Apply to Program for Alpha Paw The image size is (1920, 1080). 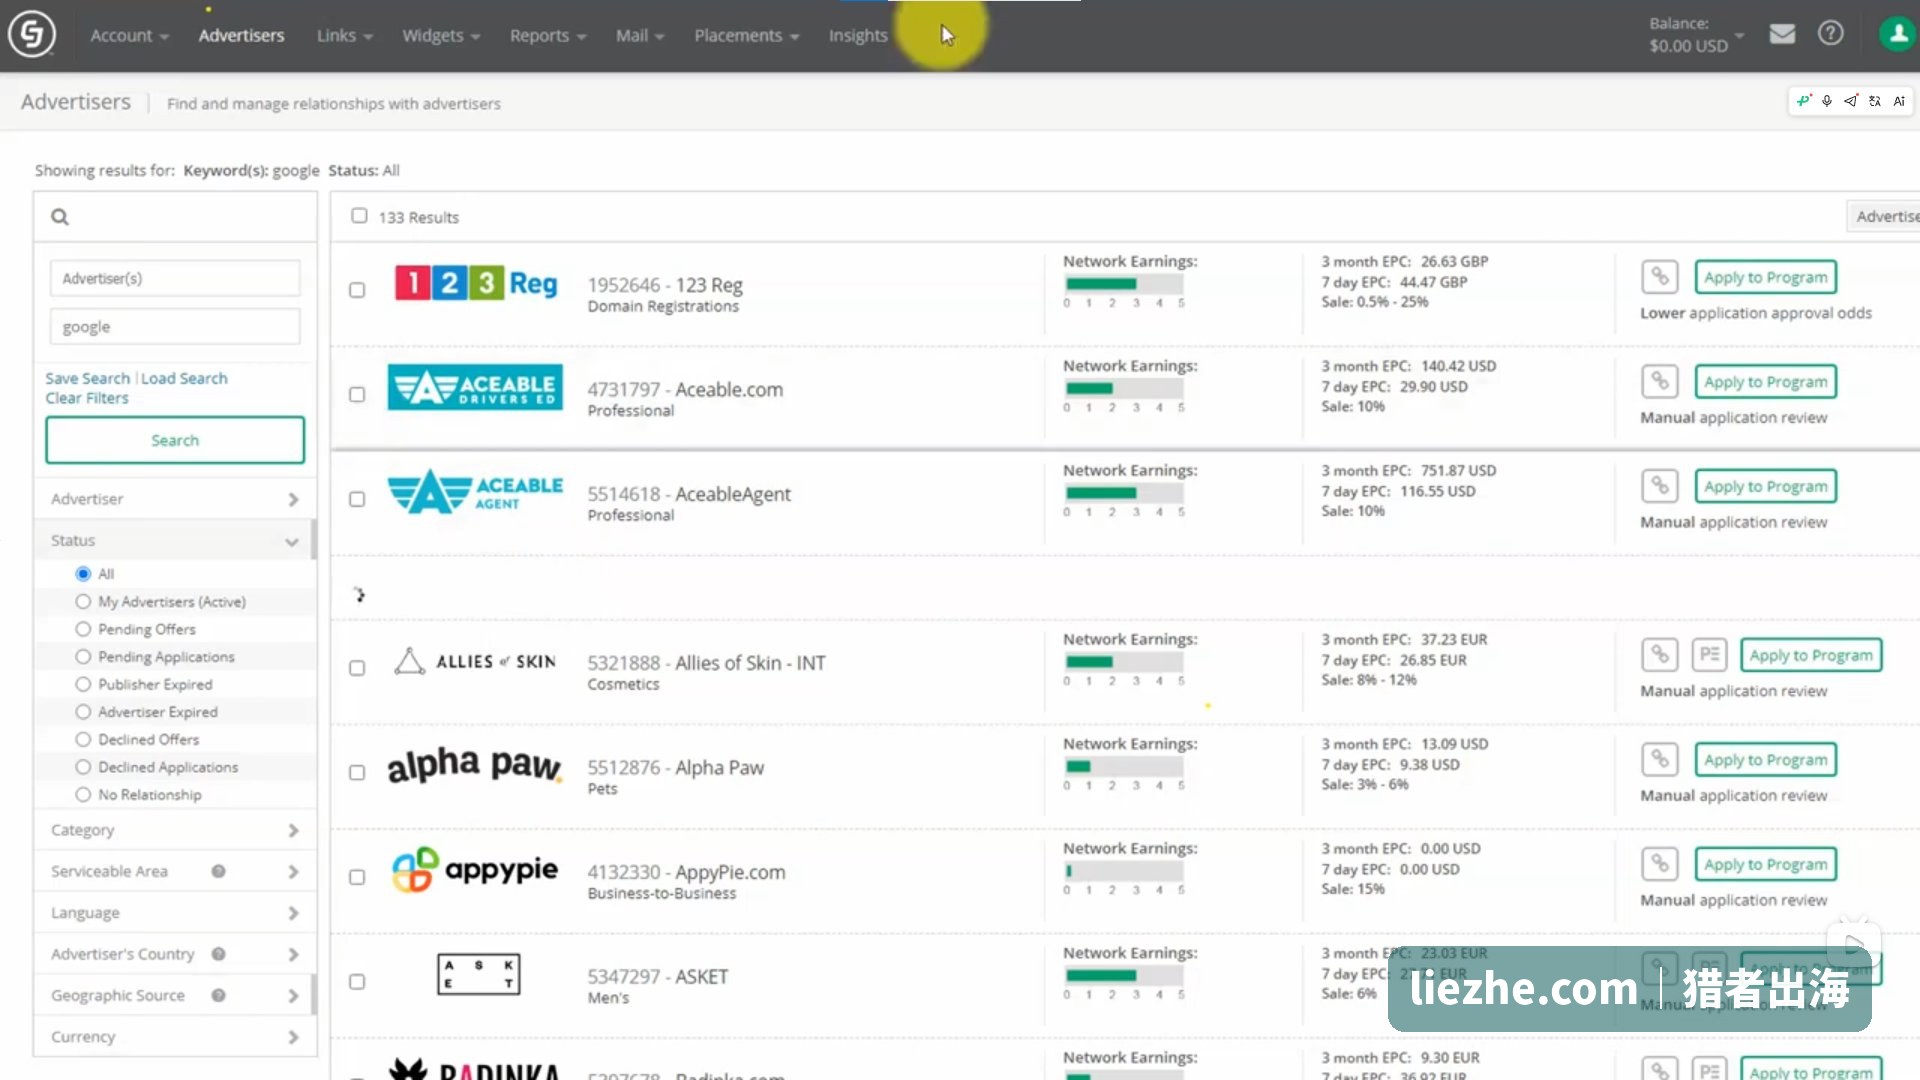point(1765,760)
